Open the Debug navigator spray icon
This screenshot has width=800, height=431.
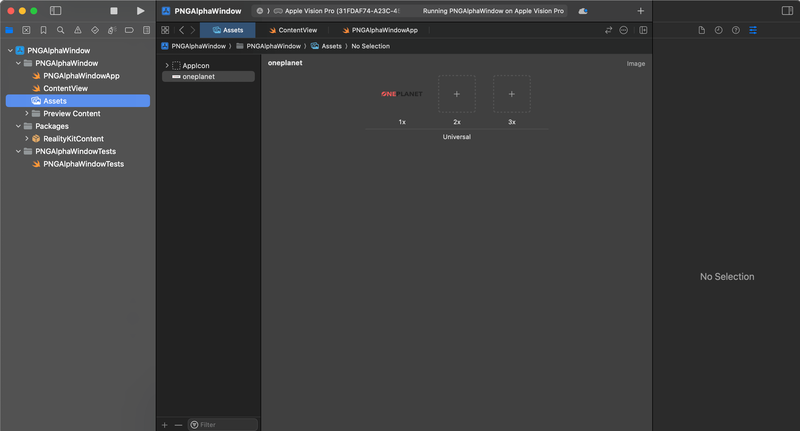tap(112, 30)
